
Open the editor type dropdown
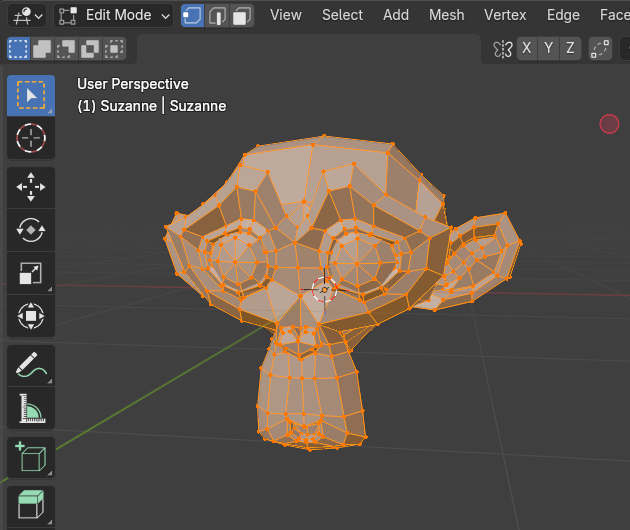click(27, 16)
